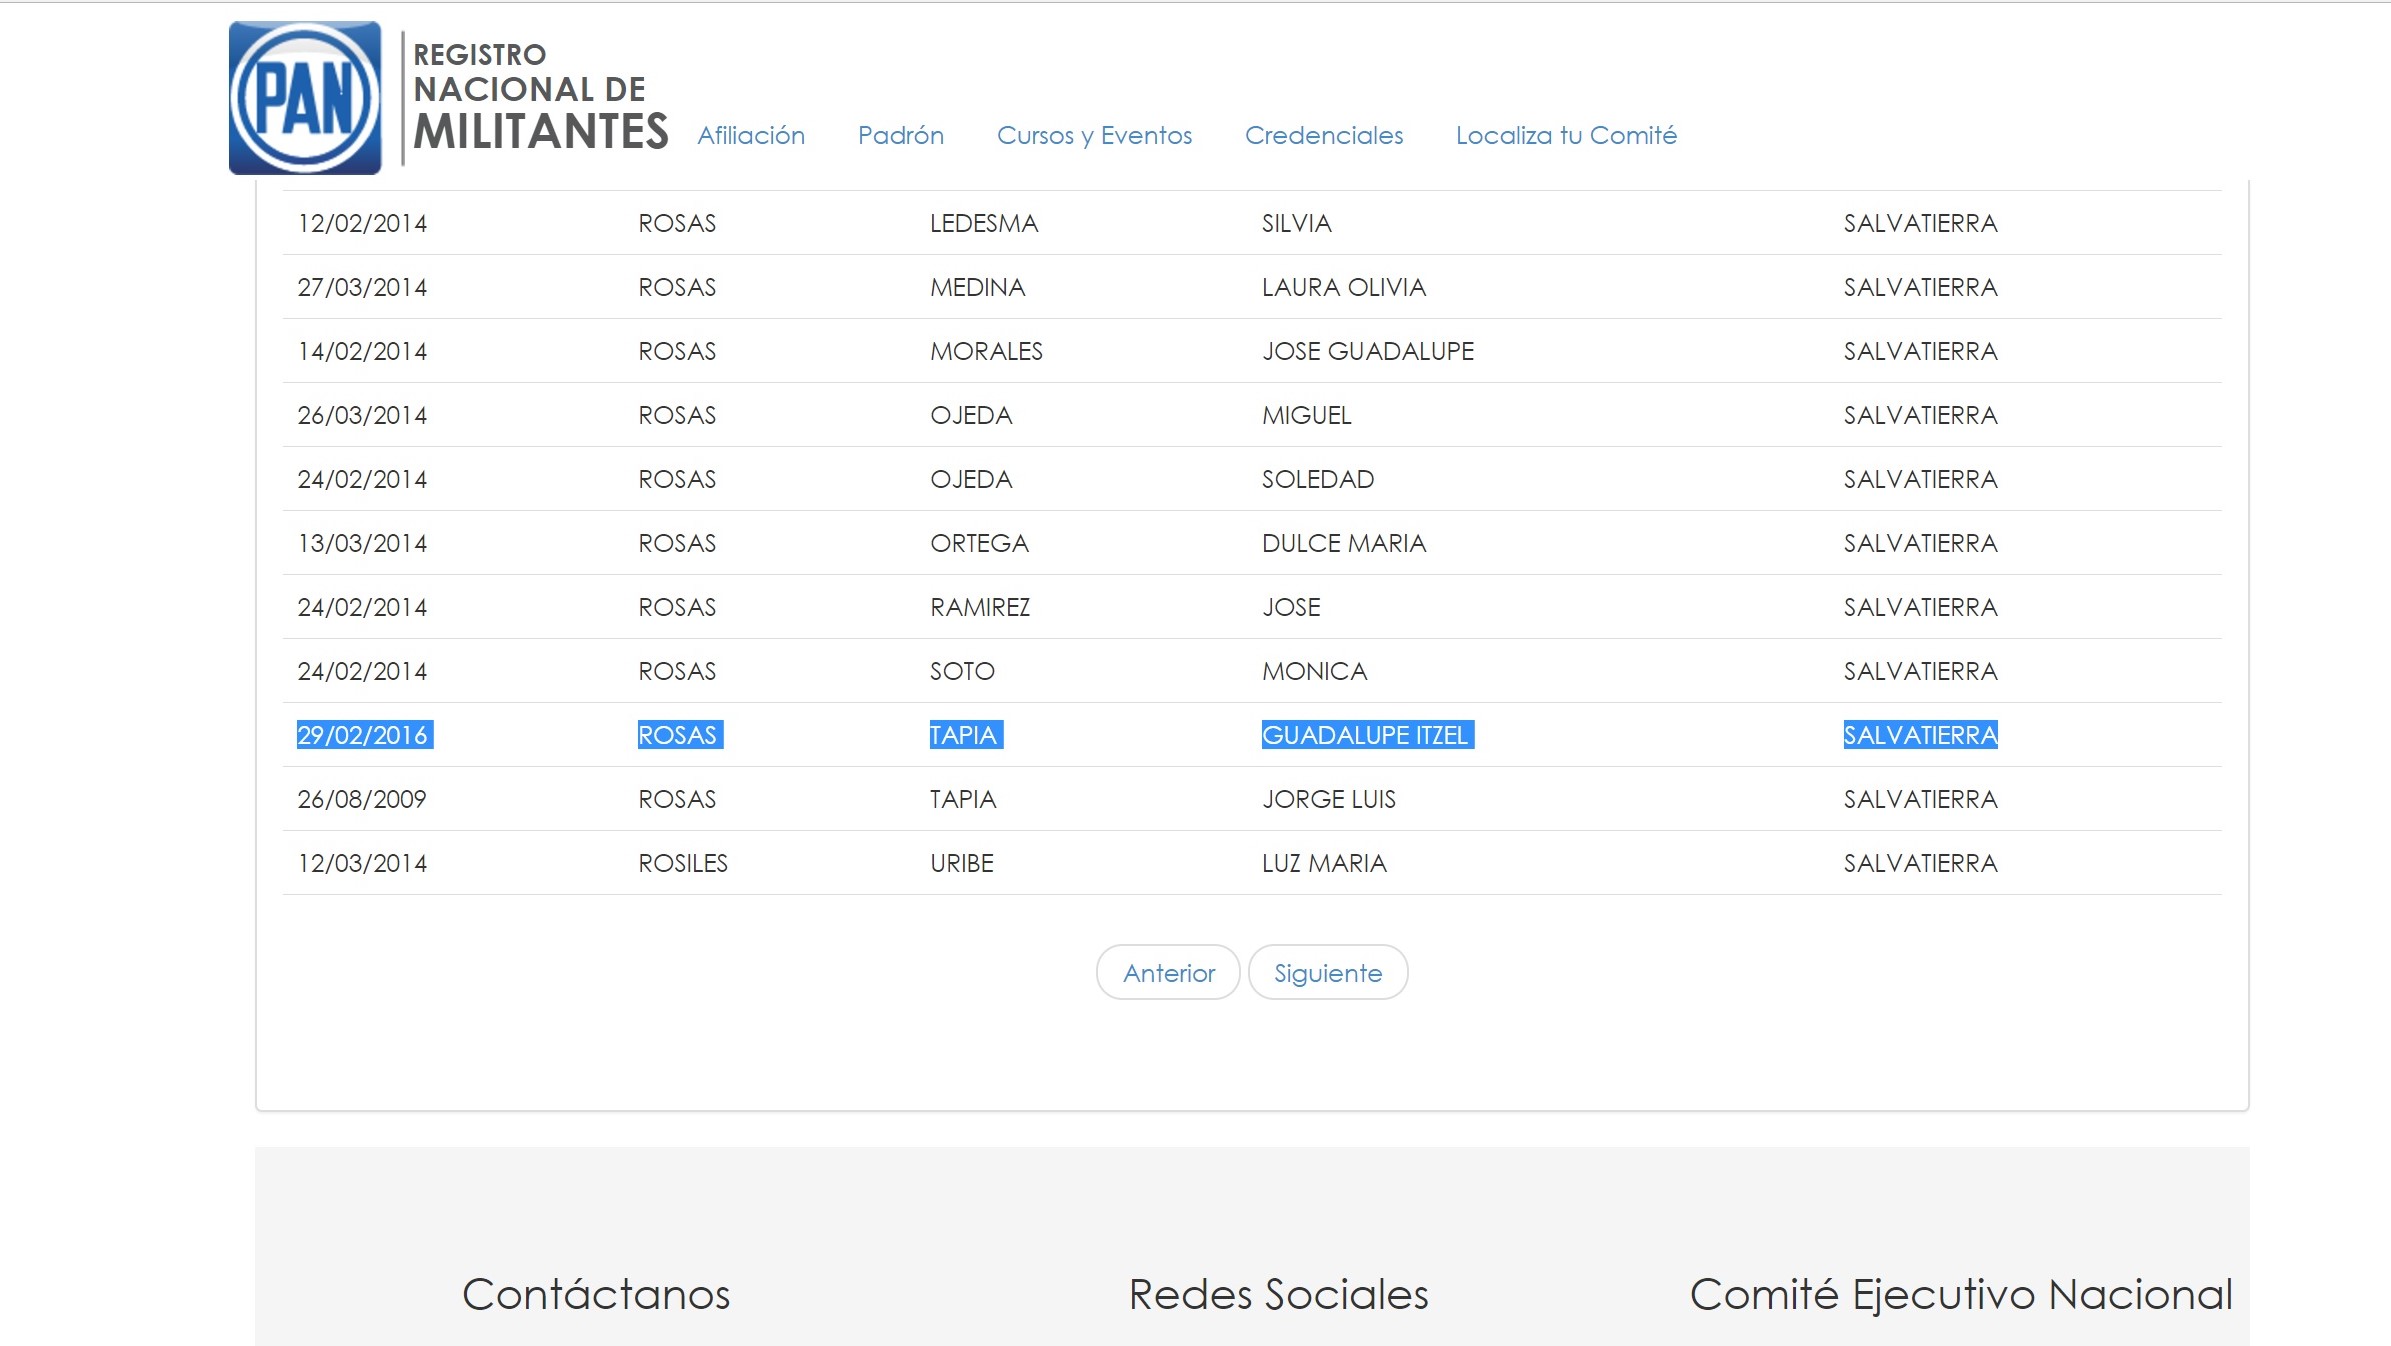Go to Cursos y Eventos
The height and width of the screenshot is (1346, 2391).
(1094, 136)
